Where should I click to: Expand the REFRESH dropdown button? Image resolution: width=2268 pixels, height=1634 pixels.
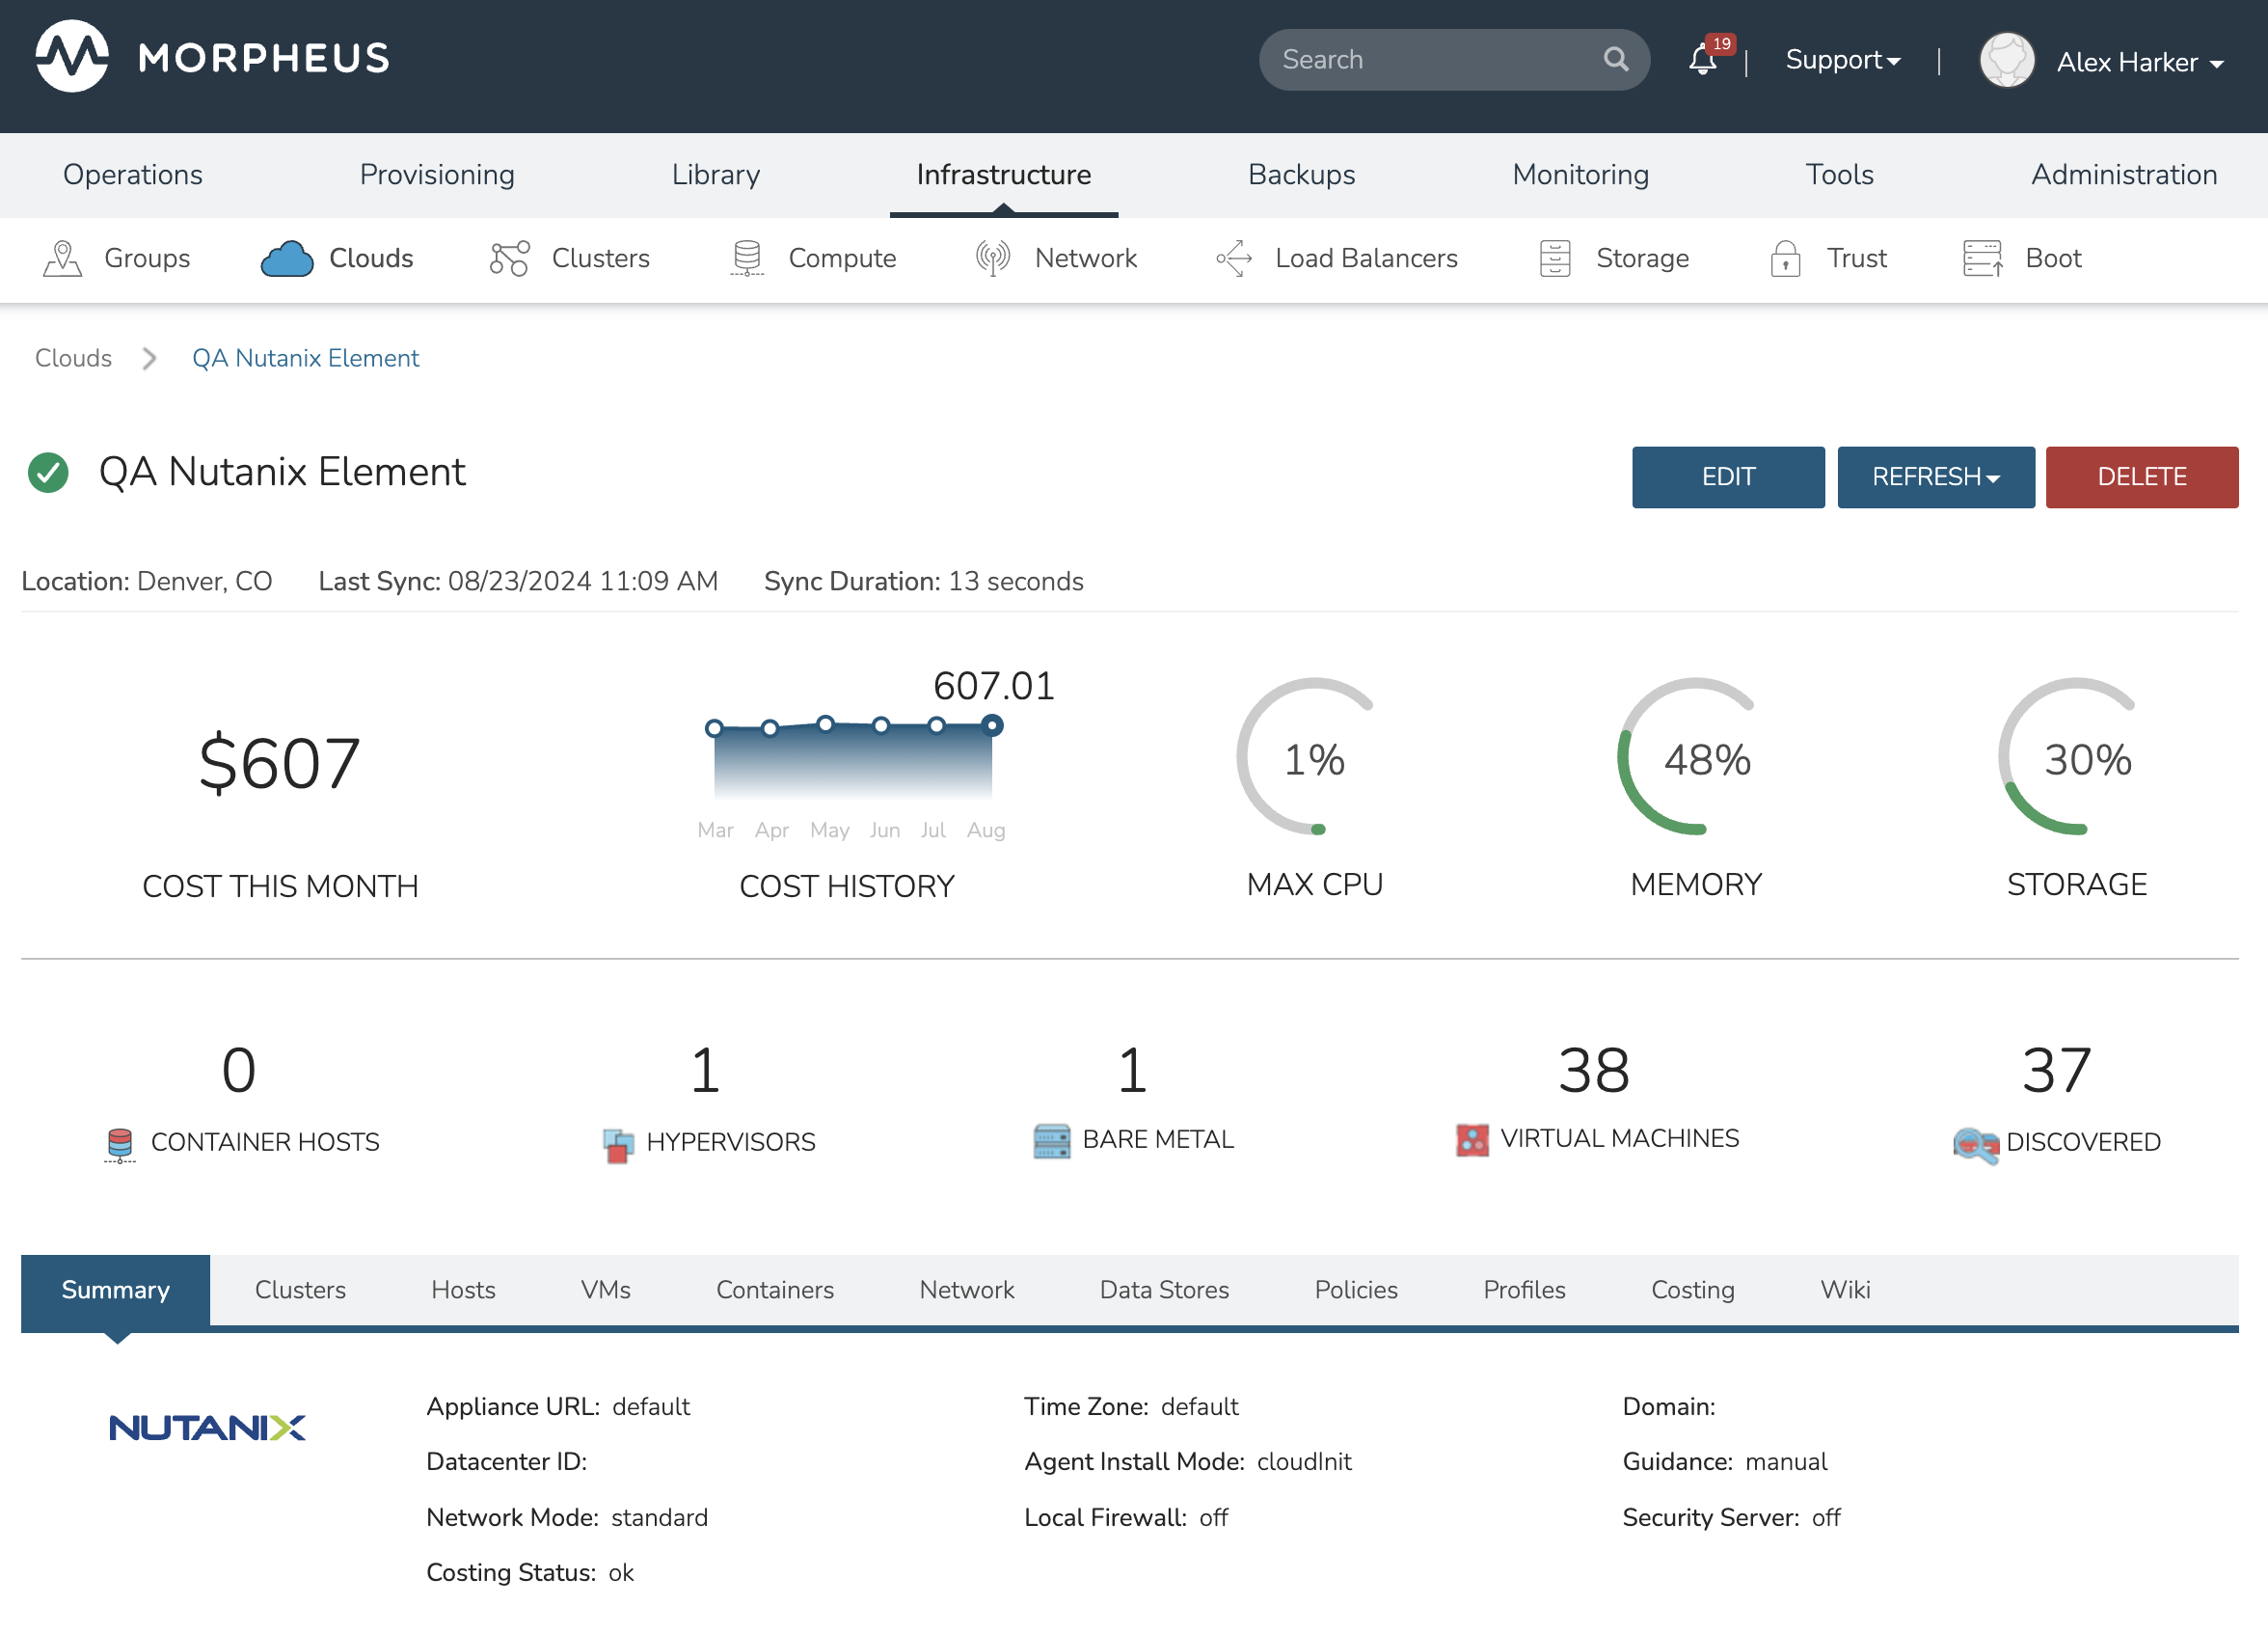[1935, 477]
